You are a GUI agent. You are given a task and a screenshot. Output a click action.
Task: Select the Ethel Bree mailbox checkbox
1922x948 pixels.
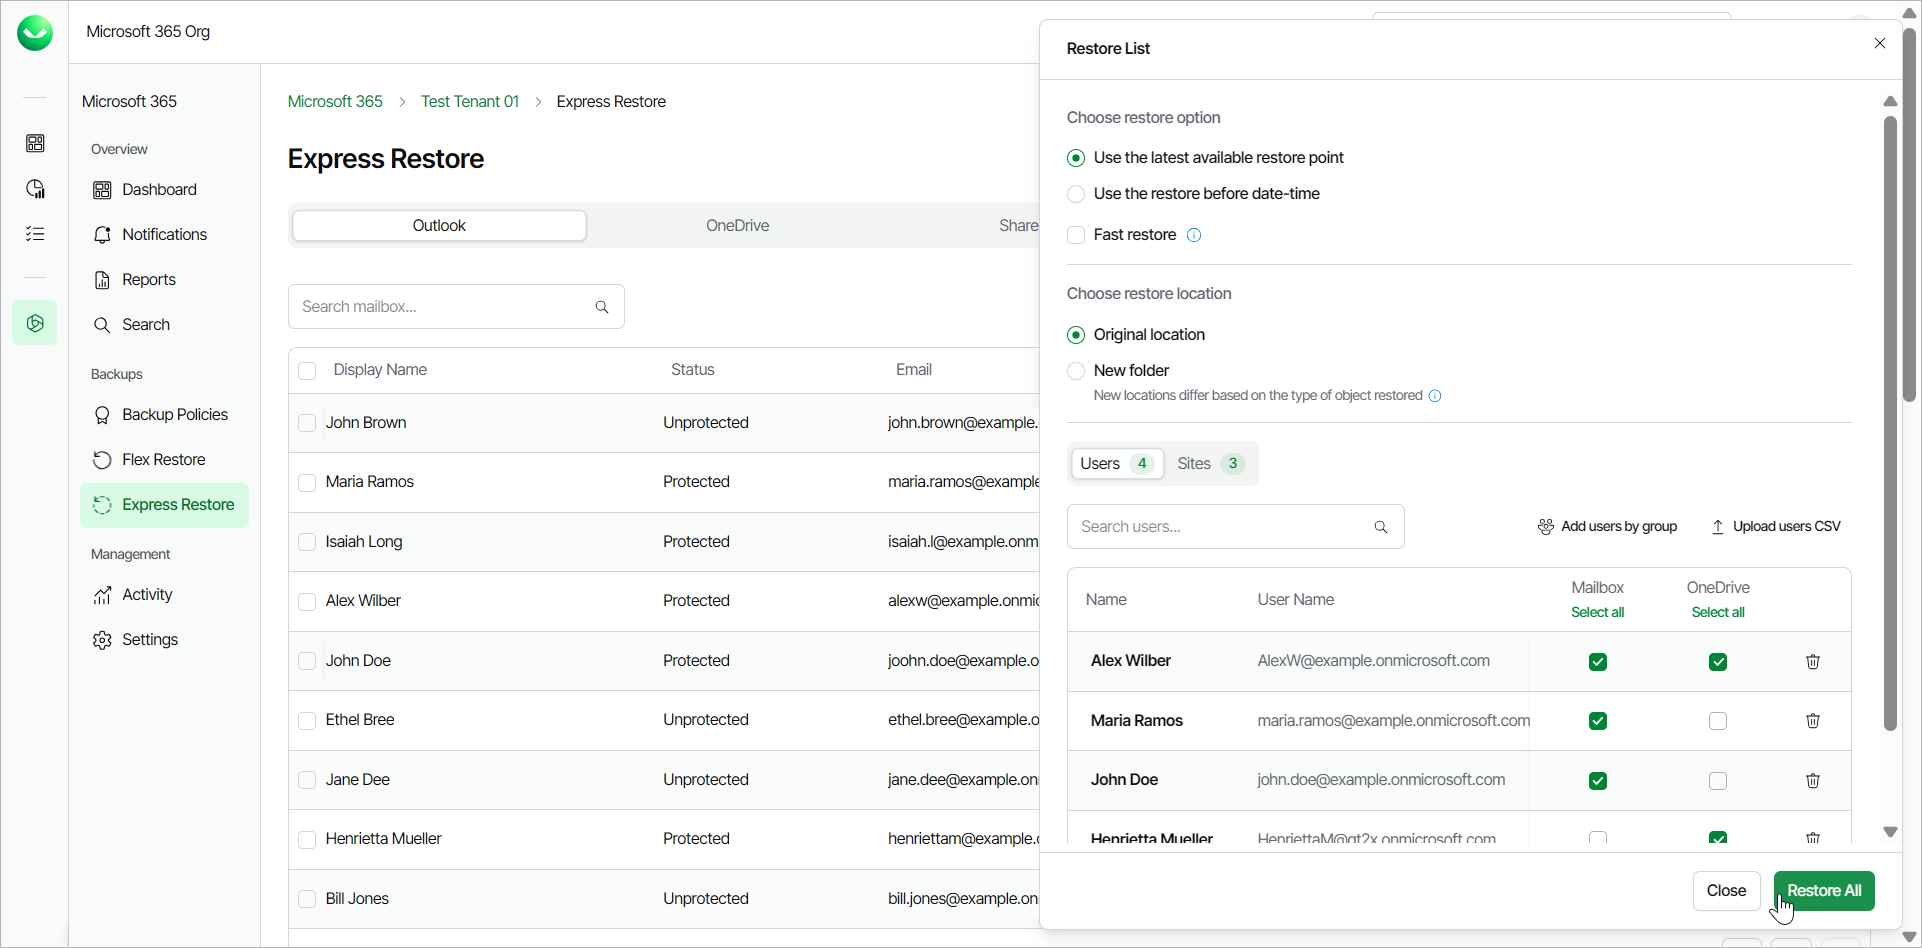(x=307, y=721)
